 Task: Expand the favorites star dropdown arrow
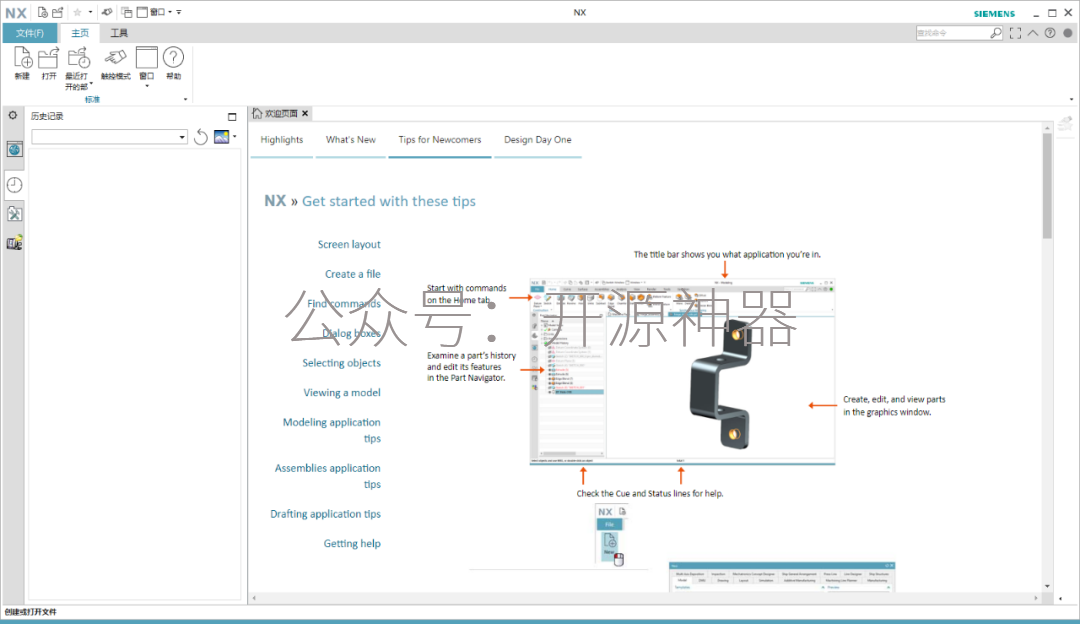90,12
